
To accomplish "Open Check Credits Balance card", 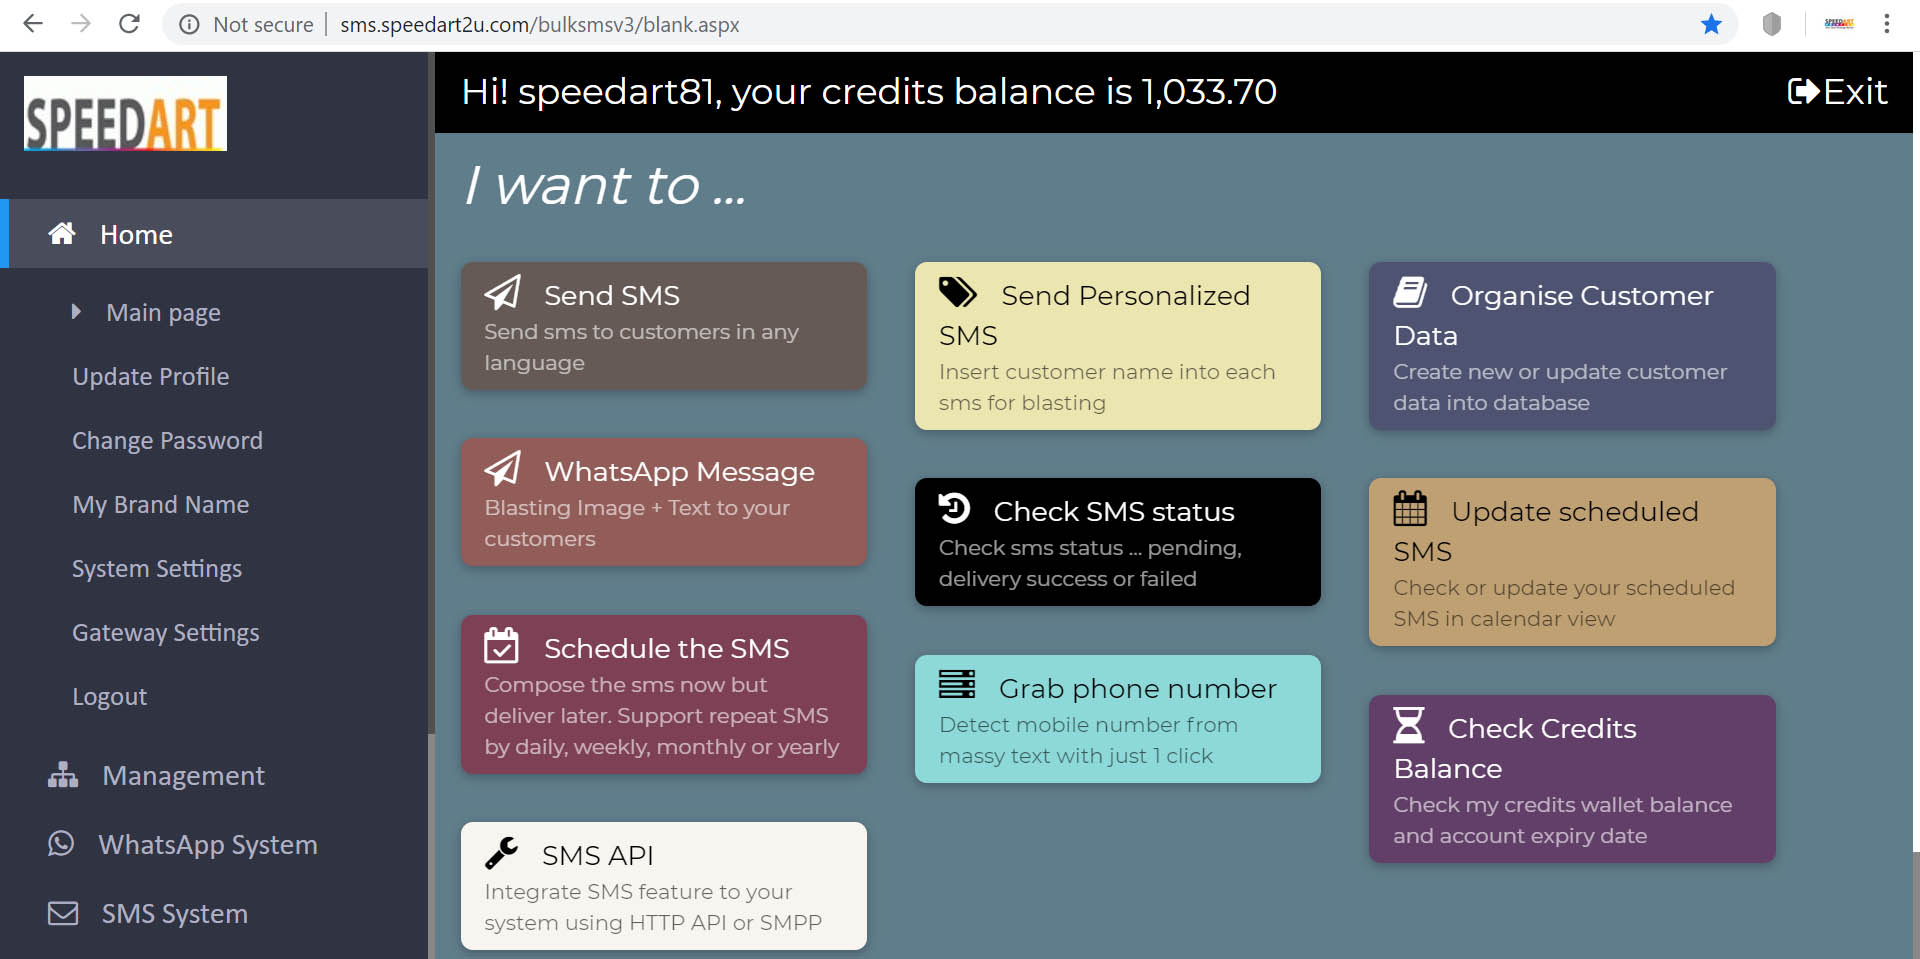I will (1572, 779).
